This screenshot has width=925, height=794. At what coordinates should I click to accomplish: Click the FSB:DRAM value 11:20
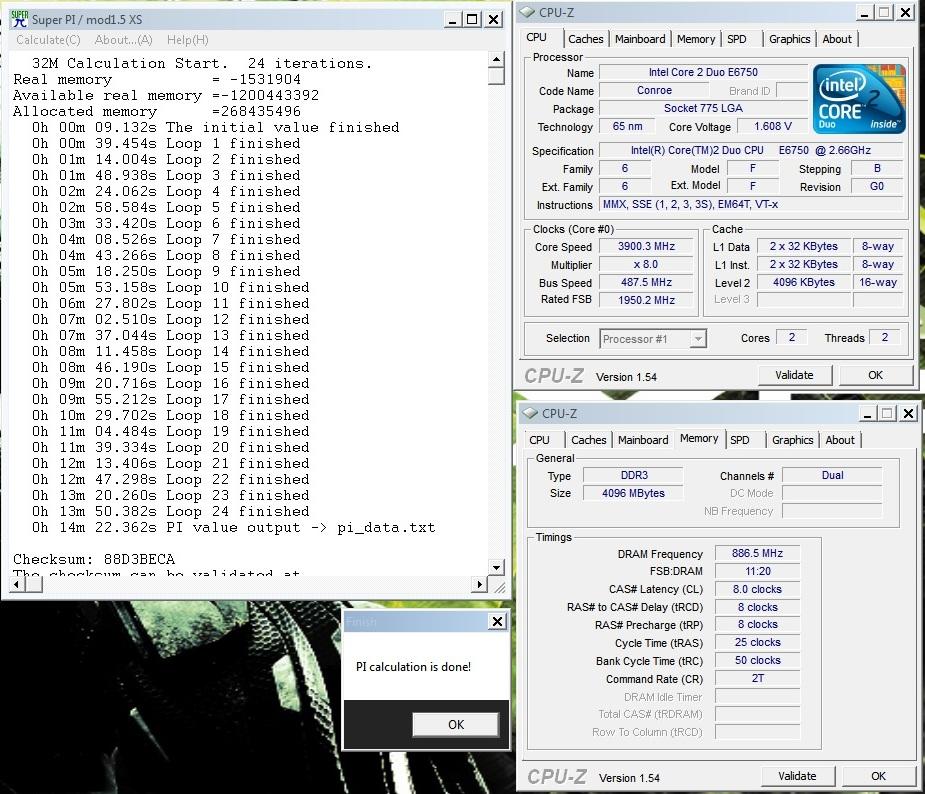(x=757, y=571)
